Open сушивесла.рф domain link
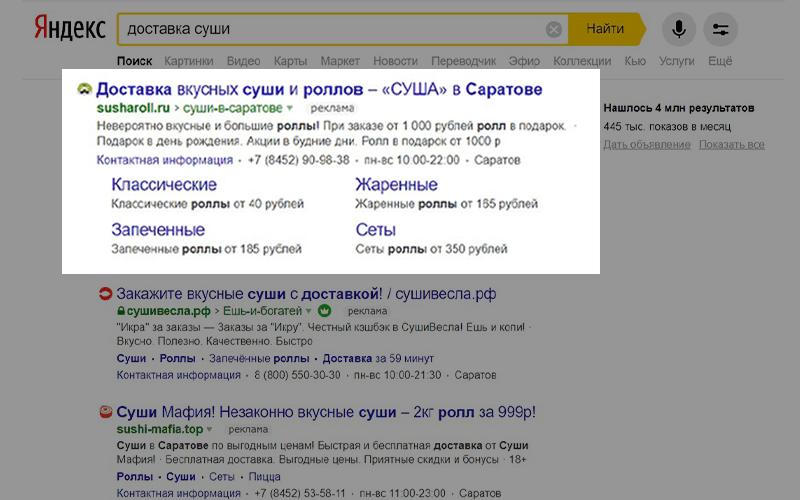This screenshot has width=800, height=500. click(168, 311)
